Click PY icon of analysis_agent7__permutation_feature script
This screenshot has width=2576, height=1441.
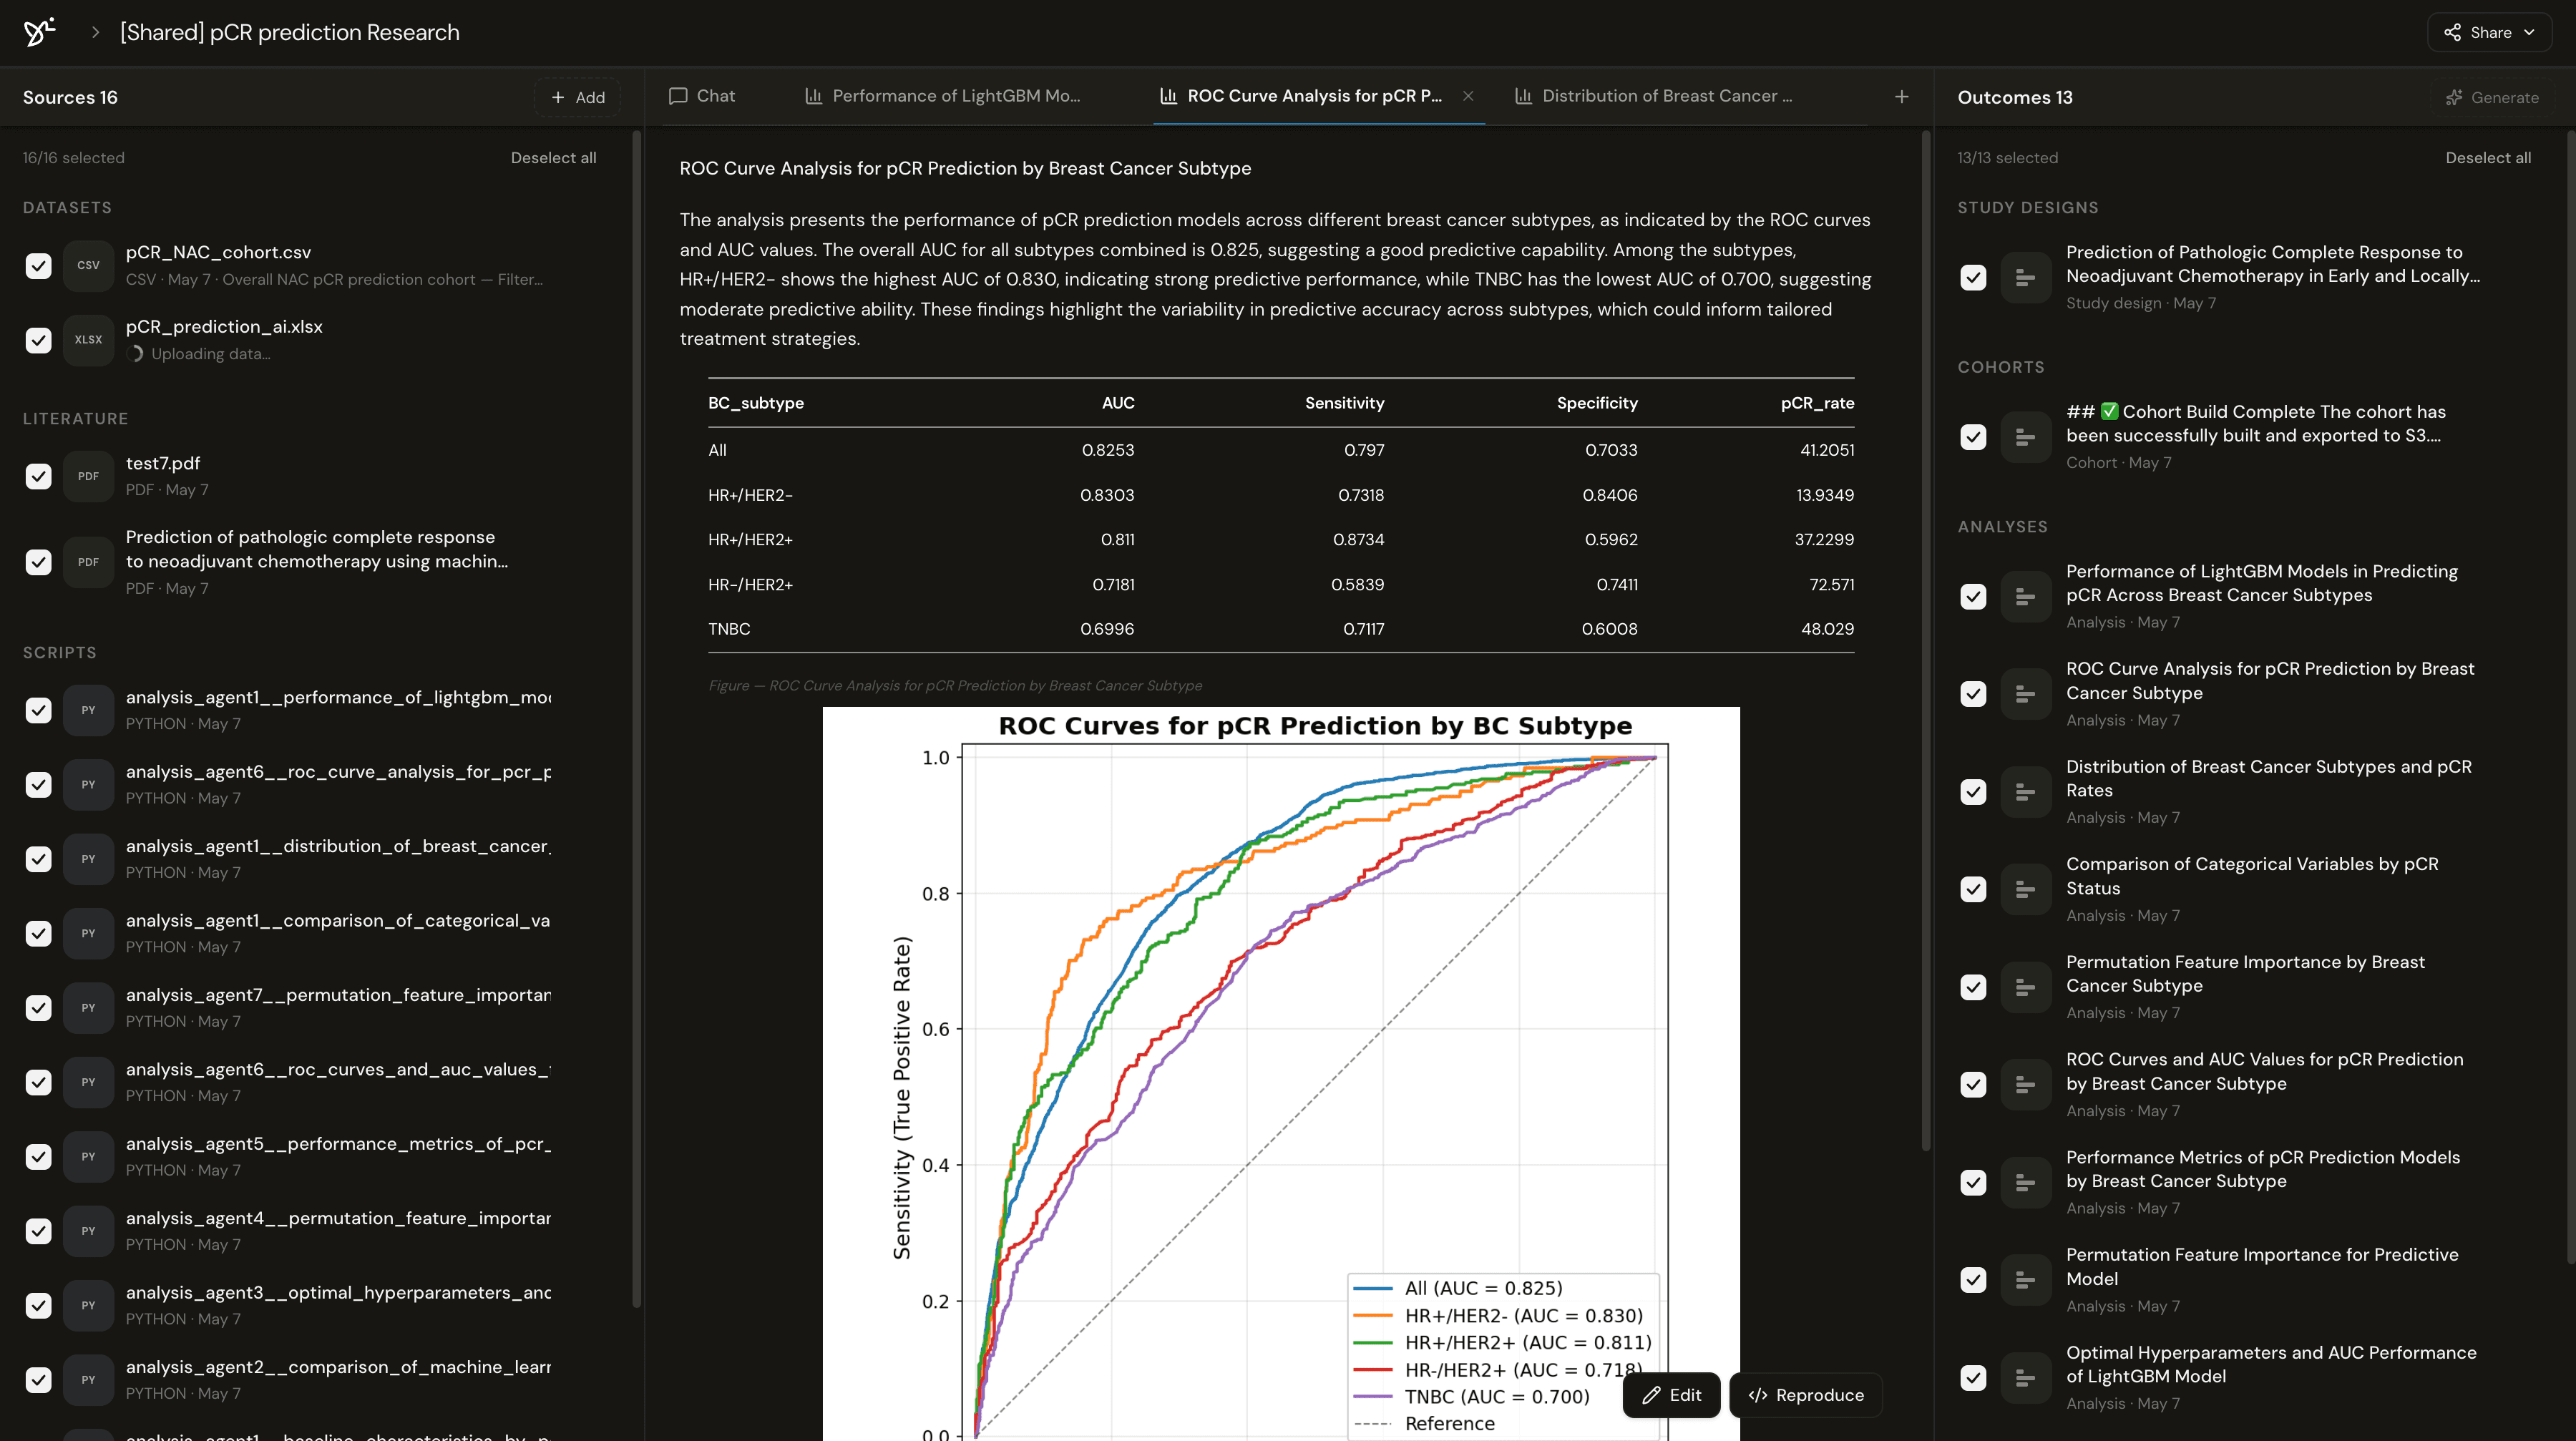pyautogui.click(x=88, y=1008)
